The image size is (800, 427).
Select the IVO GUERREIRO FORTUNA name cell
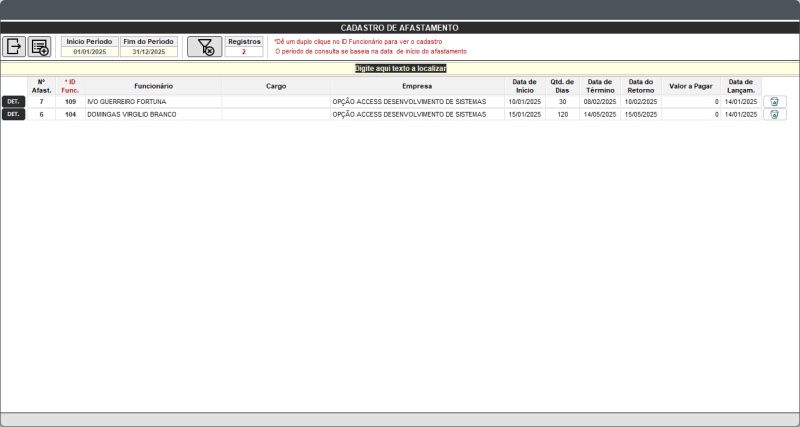click(153, 102)
